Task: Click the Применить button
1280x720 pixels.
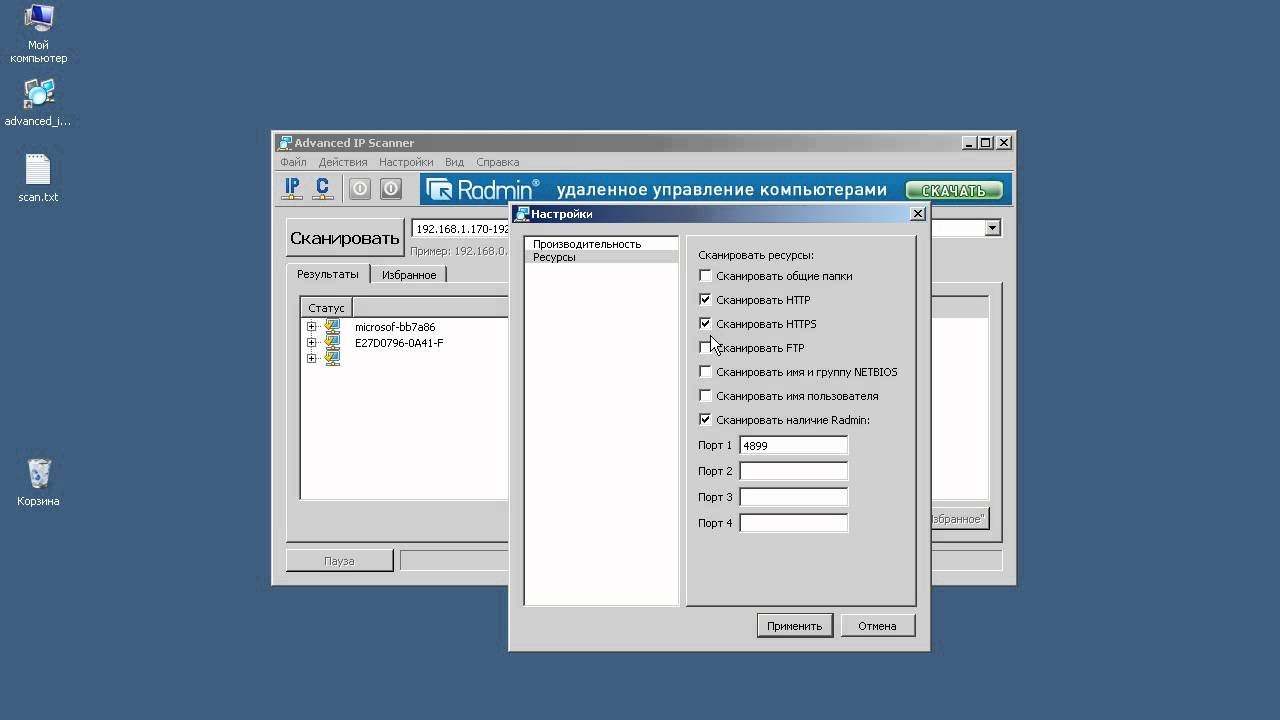Action: (x=794, y=626)
